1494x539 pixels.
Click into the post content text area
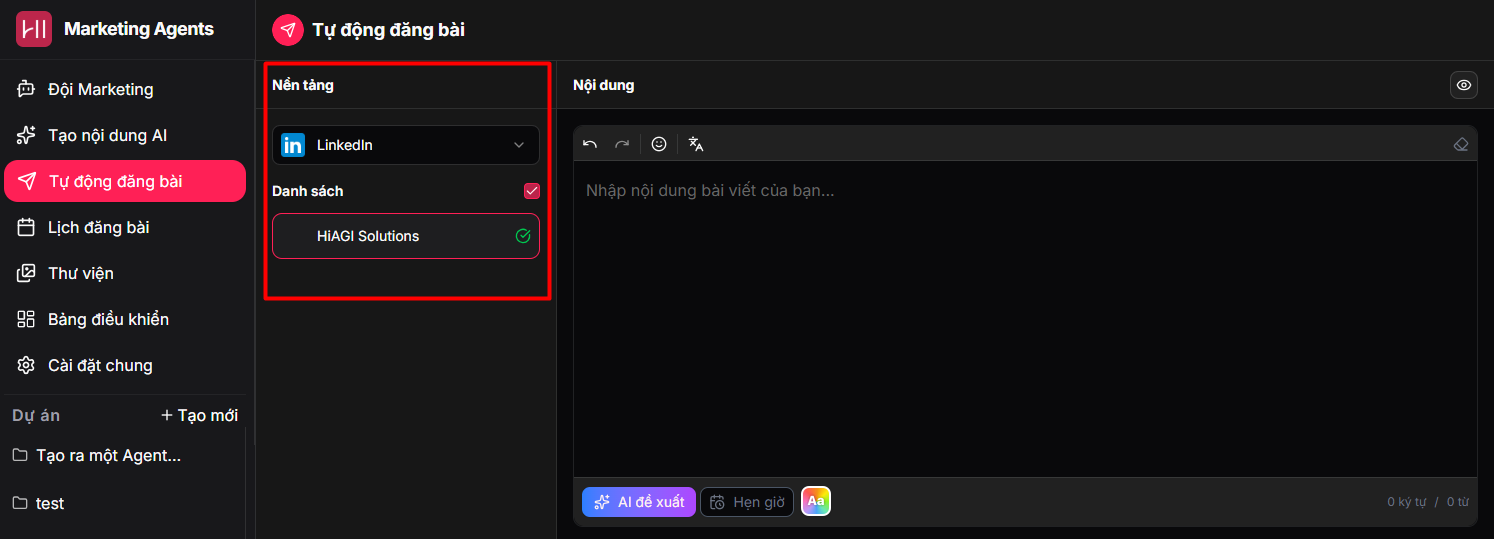[x=1025, y=318]
